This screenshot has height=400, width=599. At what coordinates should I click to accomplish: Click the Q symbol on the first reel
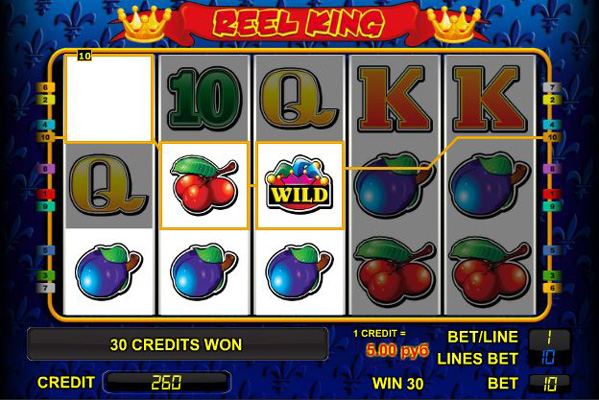click(108, 185)
